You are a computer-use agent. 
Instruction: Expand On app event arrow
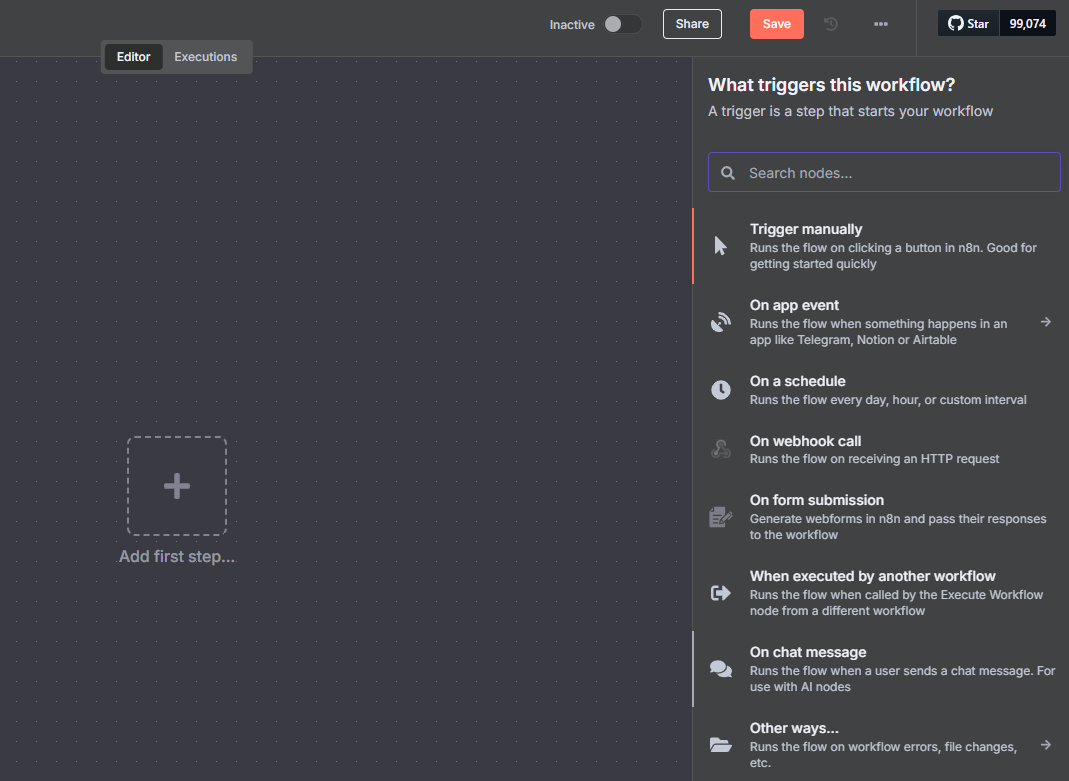1045,322
